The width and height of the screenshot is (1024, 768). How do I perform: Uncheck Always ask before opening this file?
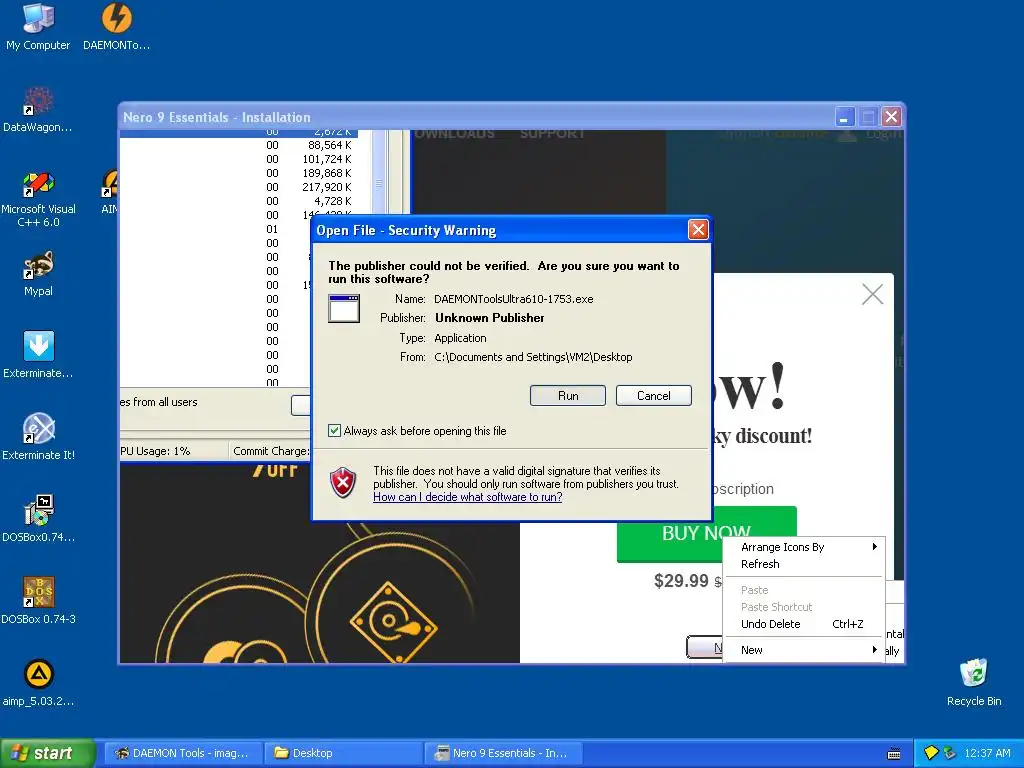point(334,430)
